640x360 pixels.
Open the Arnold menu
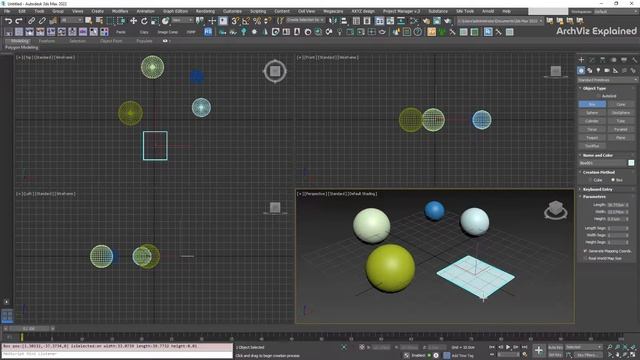488,11
